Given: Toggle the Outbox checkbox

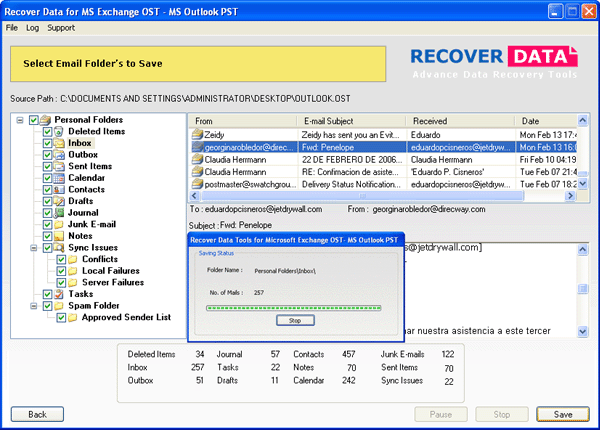Looking at the screenshot, I should [47, 155].
